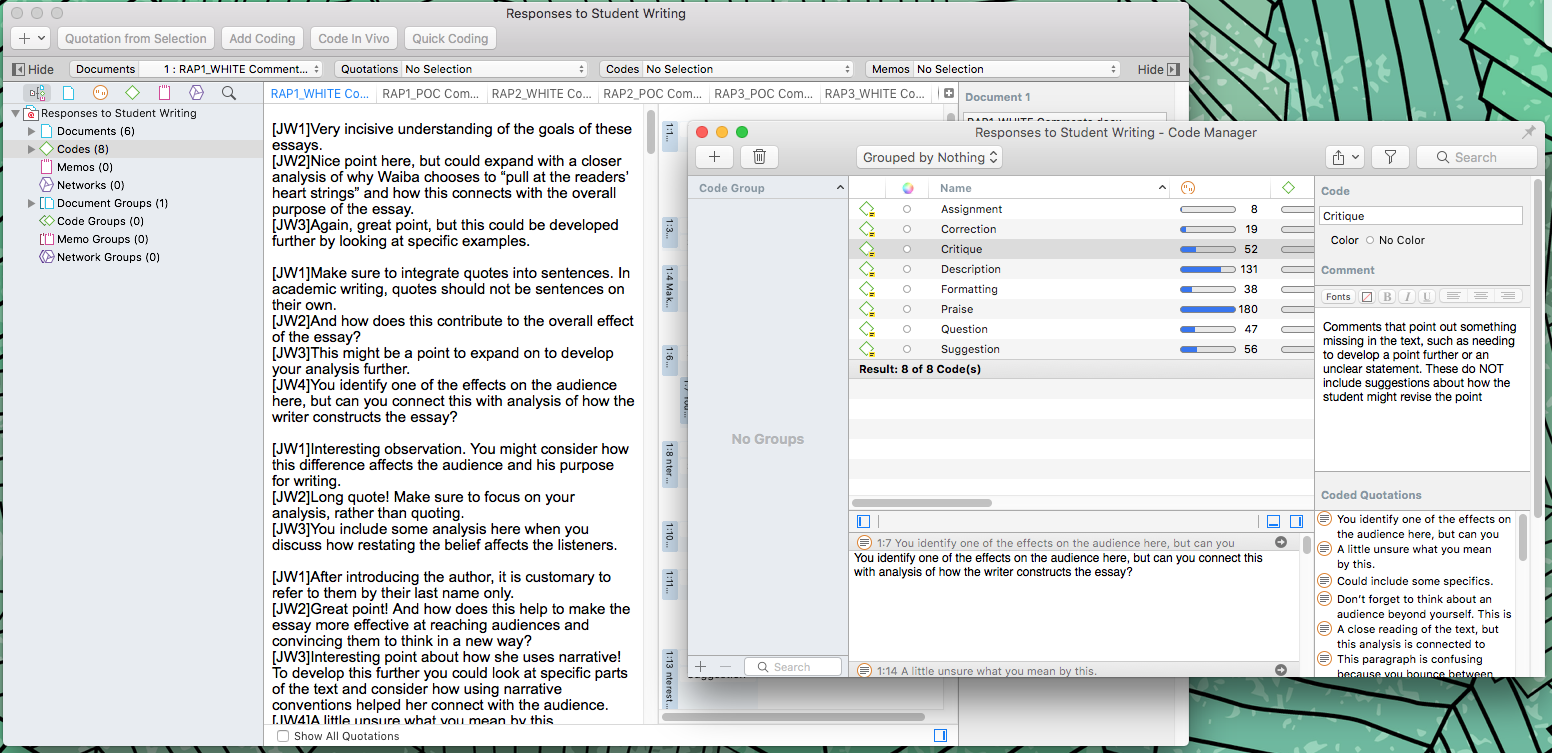Select the radio button beside the Praise code
Screen dimensions: 1552x753
[907, 309]
